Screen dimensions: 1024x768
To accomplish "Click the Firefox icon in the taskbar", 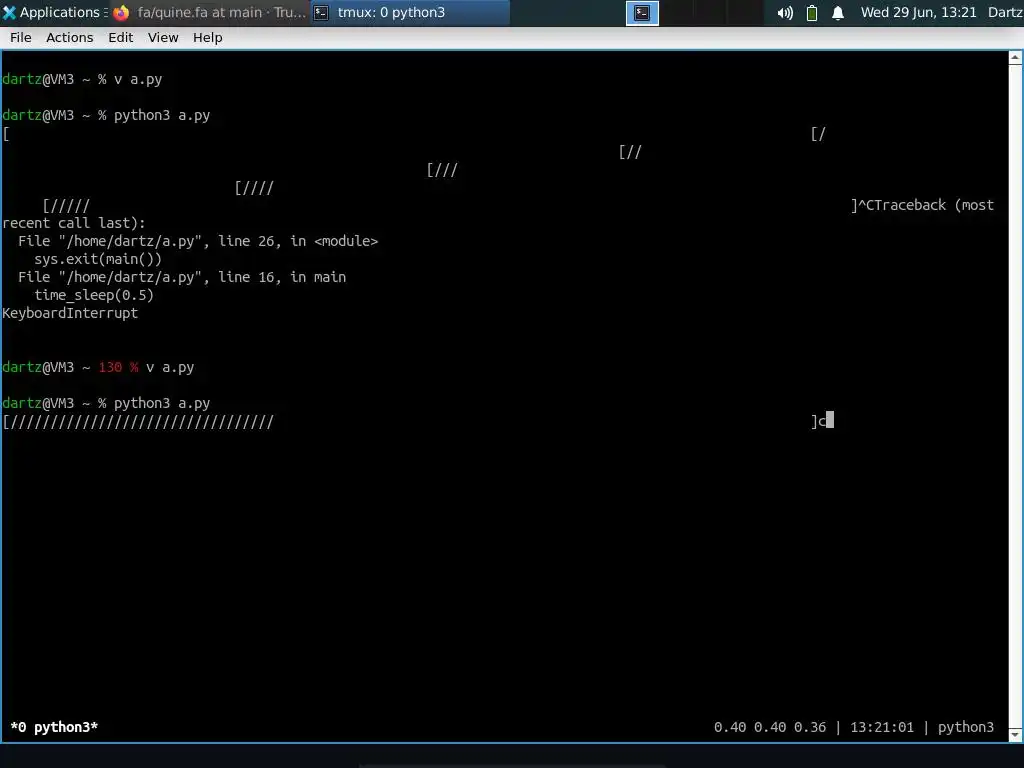I will pyautogui.click(x=121, y=12).
